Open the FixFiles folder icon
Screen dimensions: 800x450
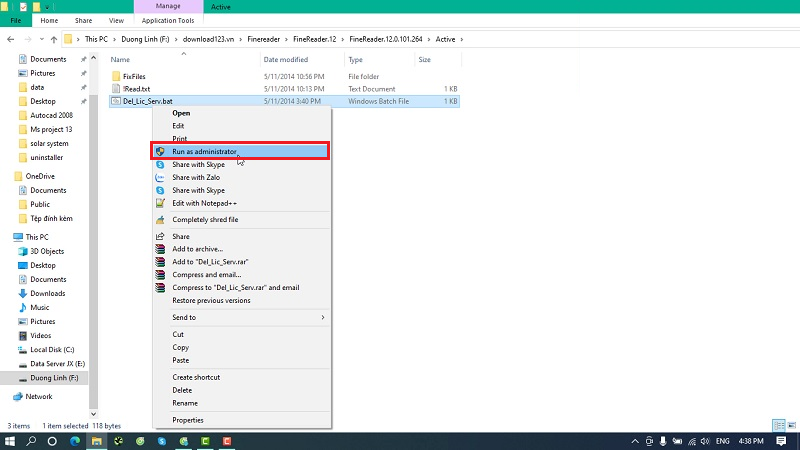(115, 75)
